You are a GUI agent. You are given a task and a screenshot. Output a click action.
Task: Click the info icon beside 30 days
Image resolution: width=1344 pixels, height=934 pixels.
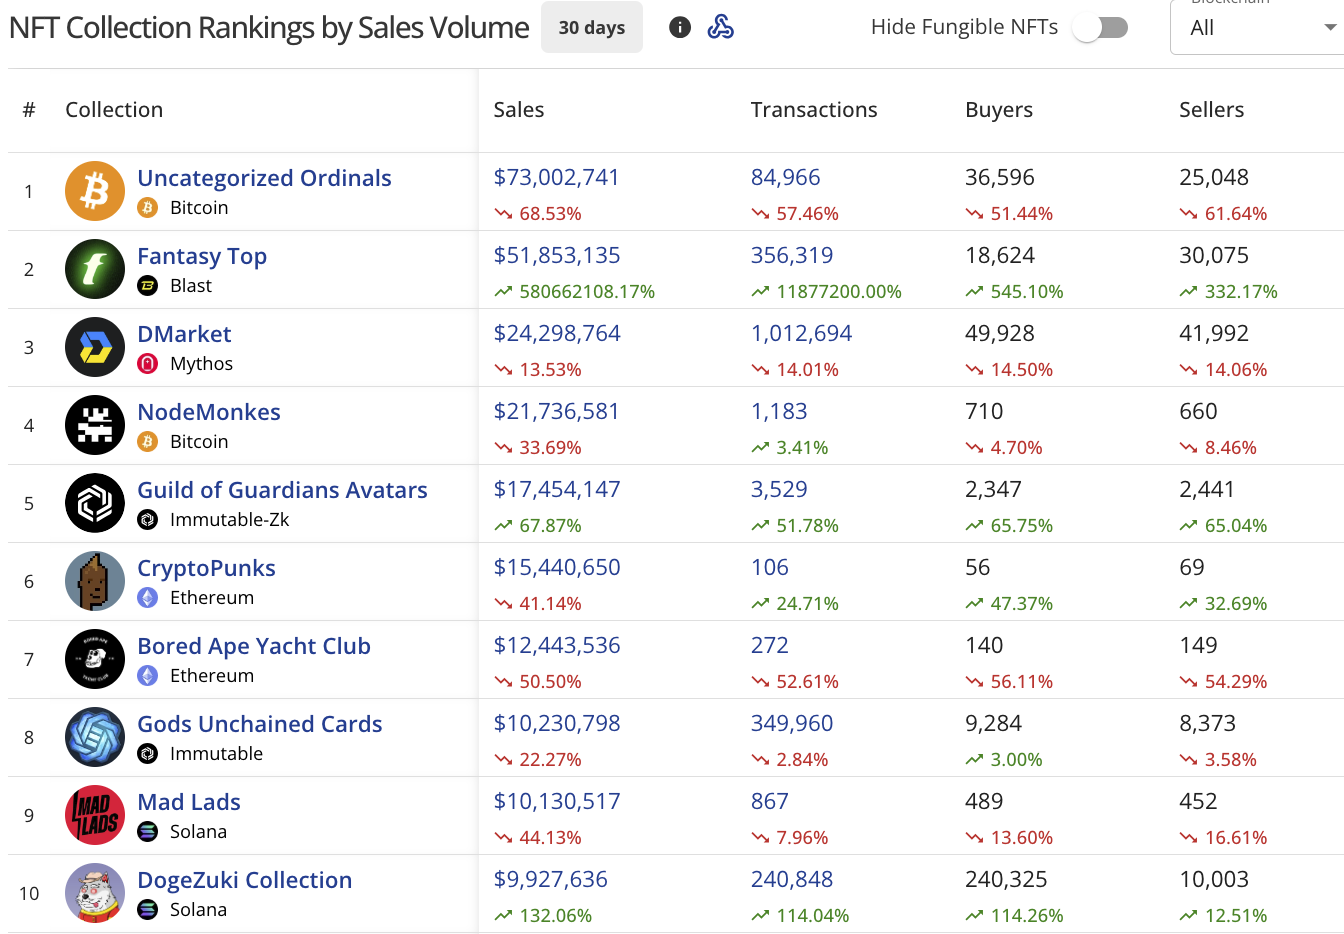pos(680,28)
